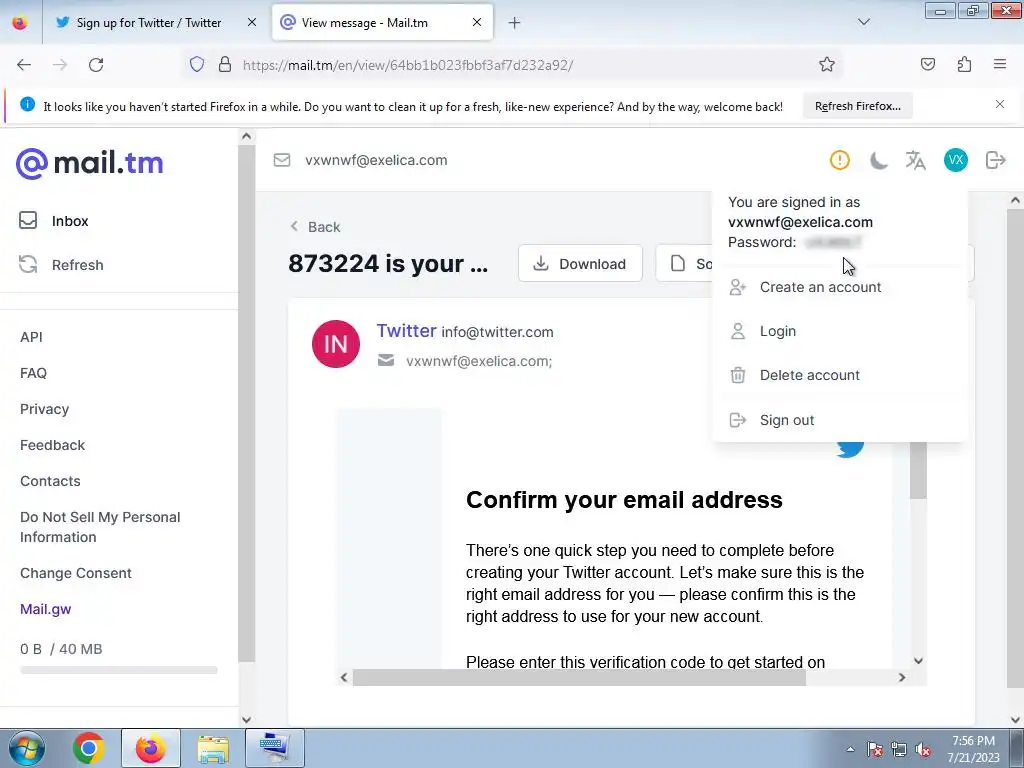Open the Windows Start menu
Screen dimensions: 1024x768
click(x=27, y=748)
